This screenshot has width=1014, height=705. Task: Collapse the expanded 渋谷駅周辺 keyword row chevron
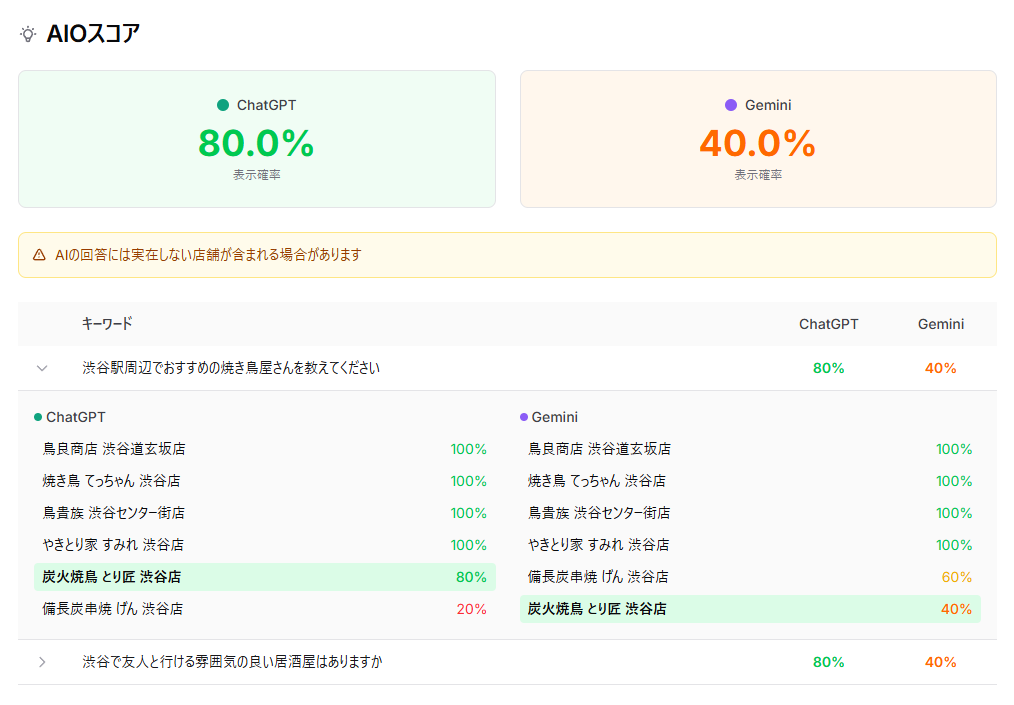[x=41, y=368]
